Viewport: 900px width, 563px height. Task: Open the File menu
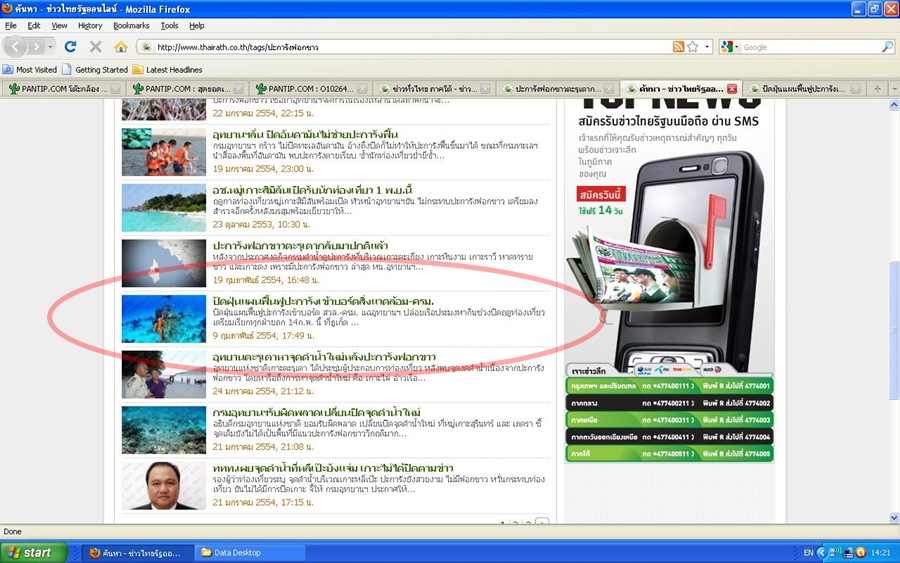(x=11, y=25)
